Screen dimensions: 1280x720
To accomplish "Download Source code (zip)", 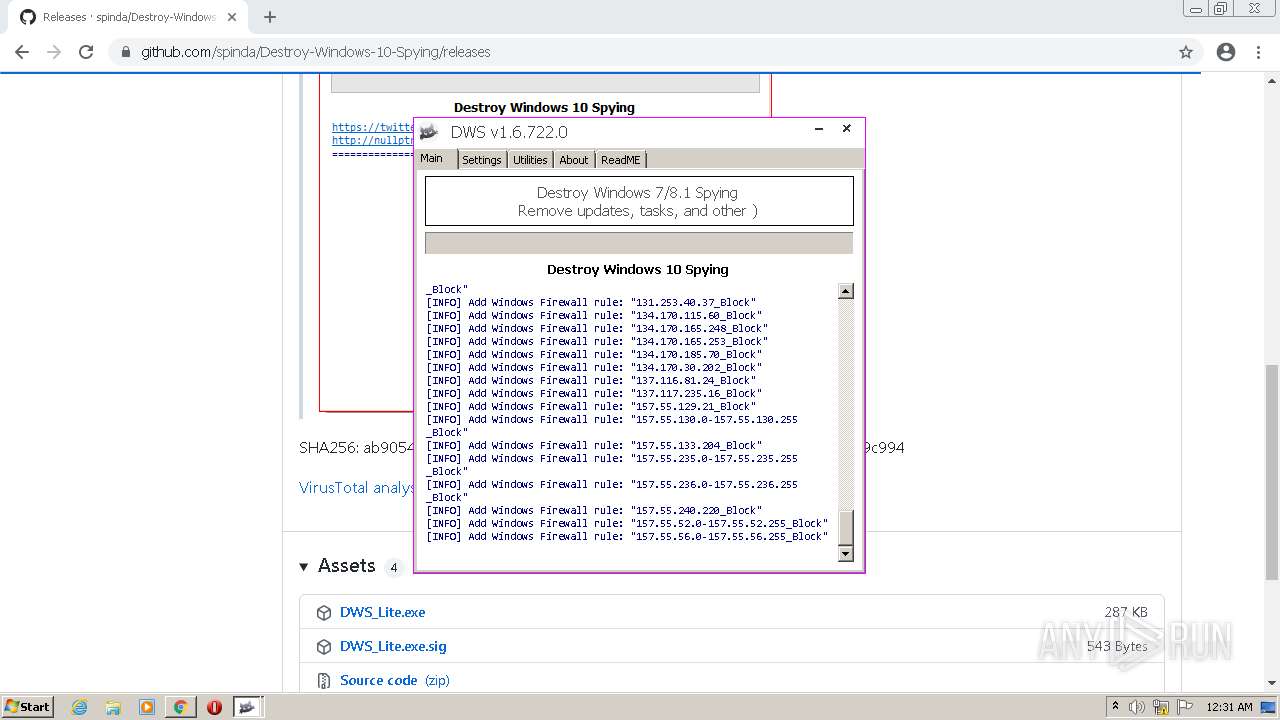I will point(395,680).
